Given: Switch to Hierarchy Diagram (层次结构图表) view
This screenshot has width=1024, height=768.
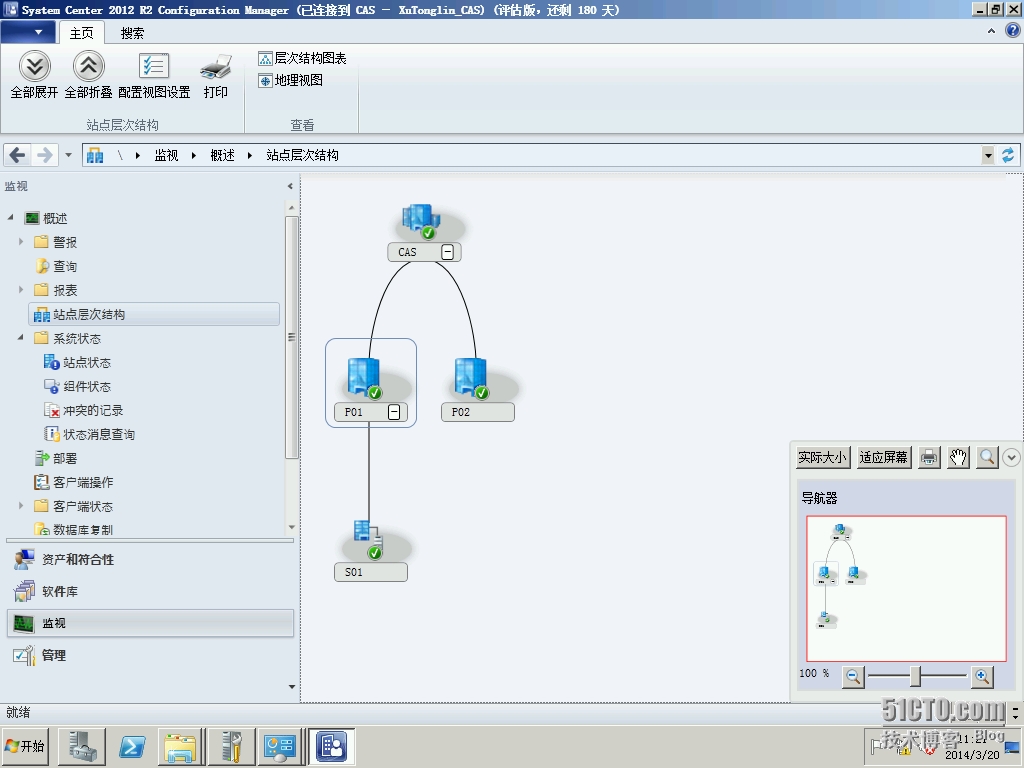Looking at the screenshot, I should coord(302,58).
